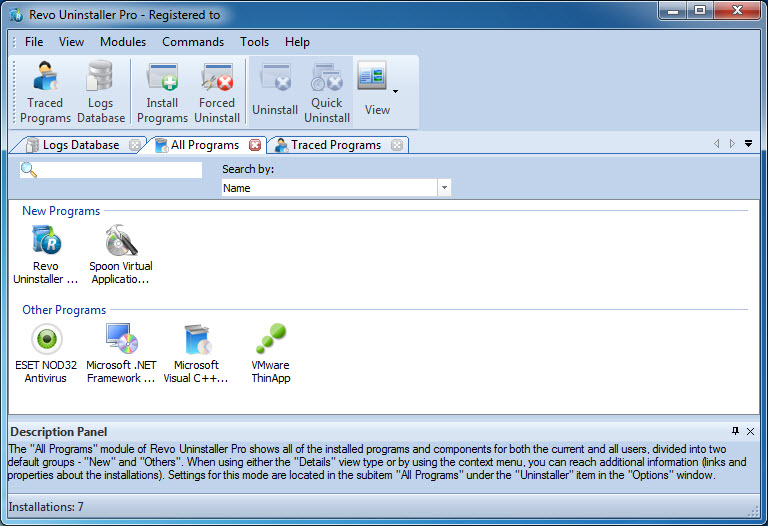
Task: Click the Description Panel title
Action: click(58, 431)
